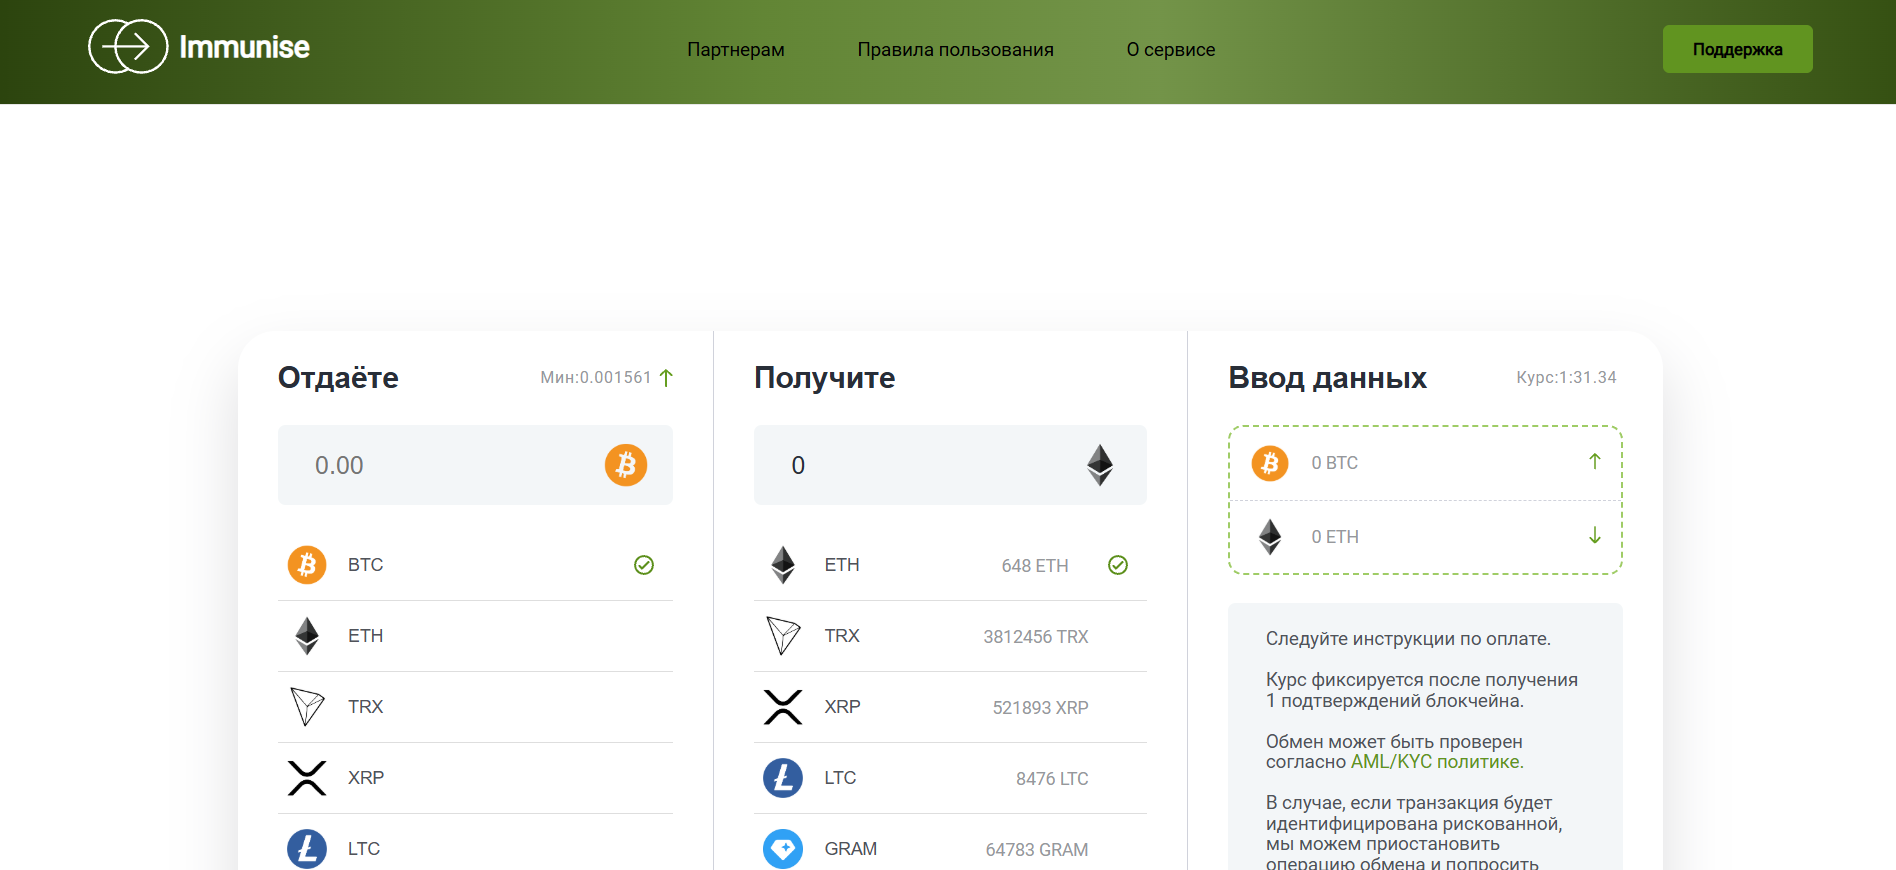
Task: Click the 64783 GRAM reserve value
Action: (1037, 850)
